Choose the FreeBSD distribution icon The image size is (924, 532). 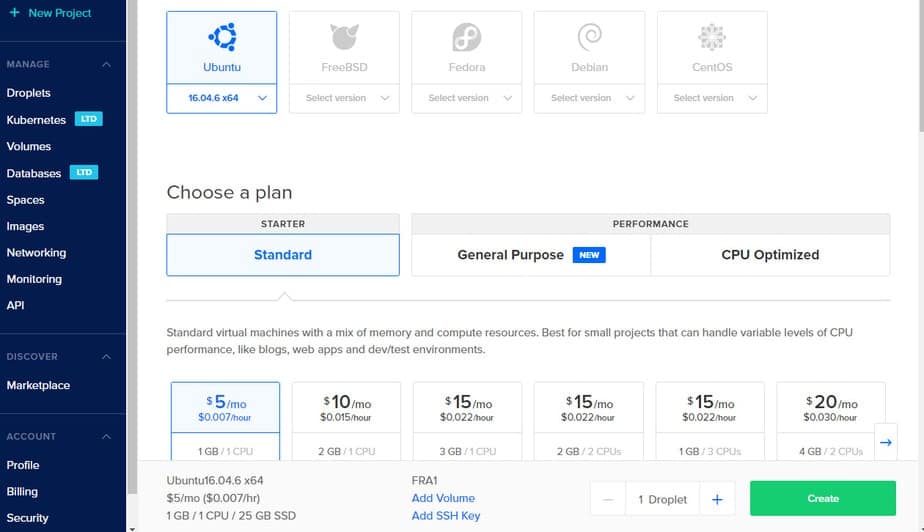click(x=344, y=38)
